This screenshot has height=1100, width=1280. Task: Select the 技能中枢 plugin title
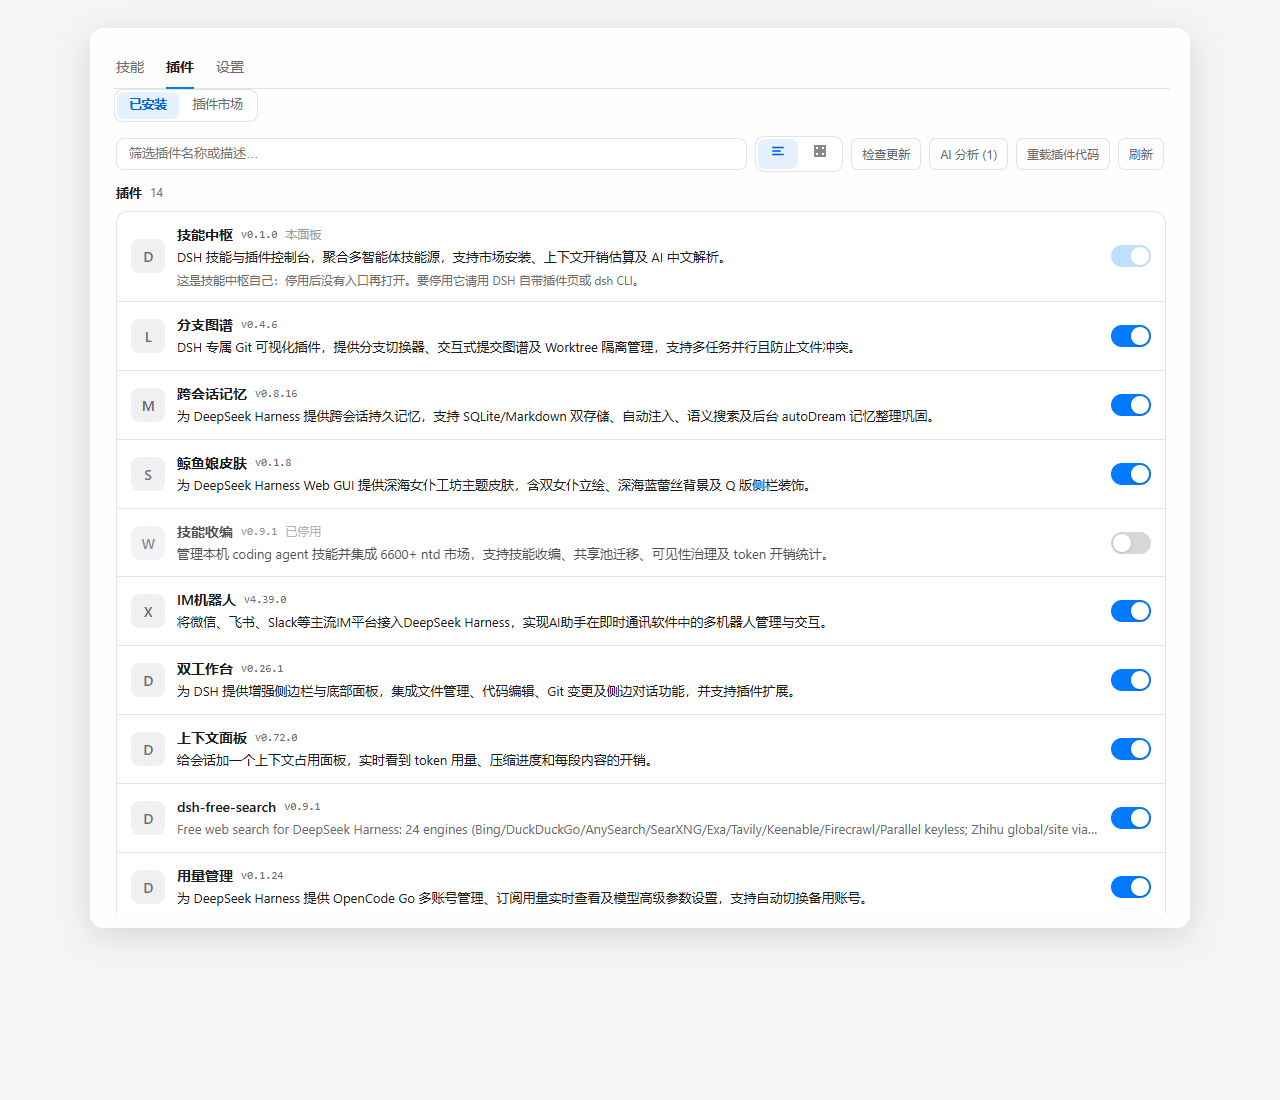coord(205,235)
